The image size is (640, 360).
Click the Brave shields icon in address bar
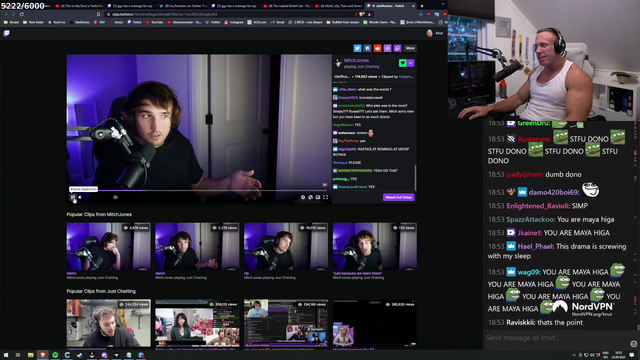[x=362, y=14]
